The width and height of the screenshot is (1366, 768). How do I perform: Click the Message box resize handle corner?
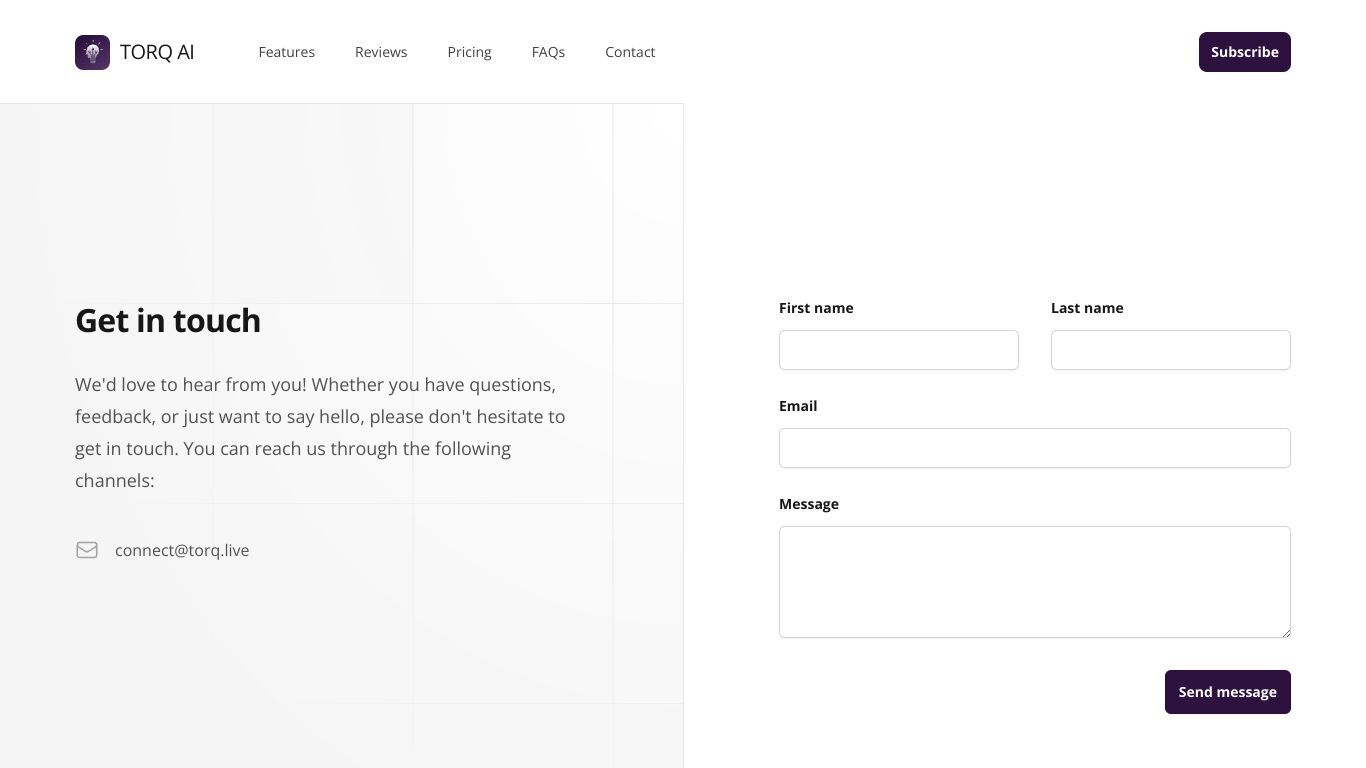[1285, 632]
